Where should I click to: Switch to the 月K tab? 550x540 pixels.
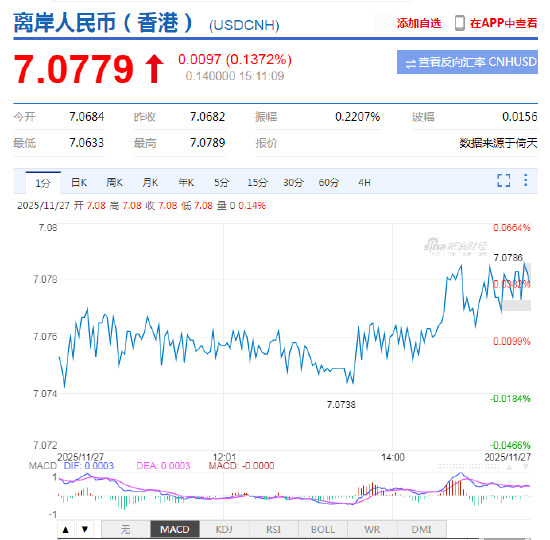tap(150, 182)
